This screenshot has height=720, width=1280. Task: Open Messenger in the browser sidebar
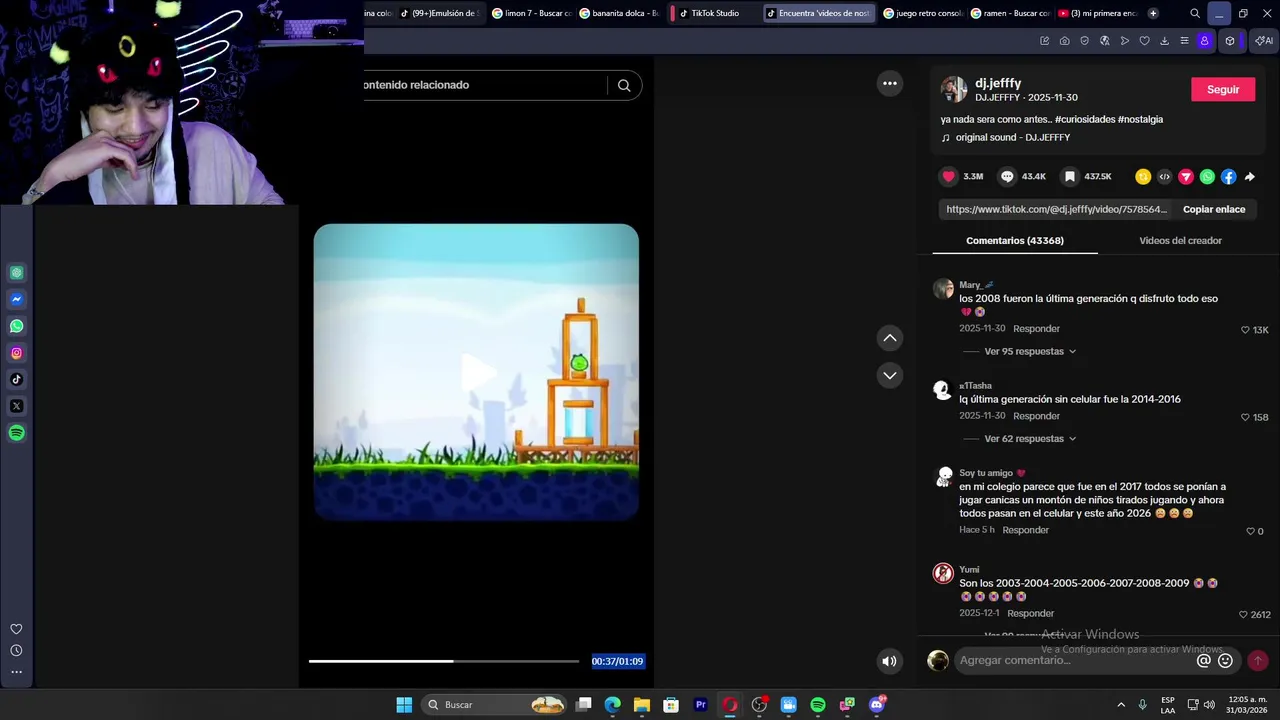17,299
